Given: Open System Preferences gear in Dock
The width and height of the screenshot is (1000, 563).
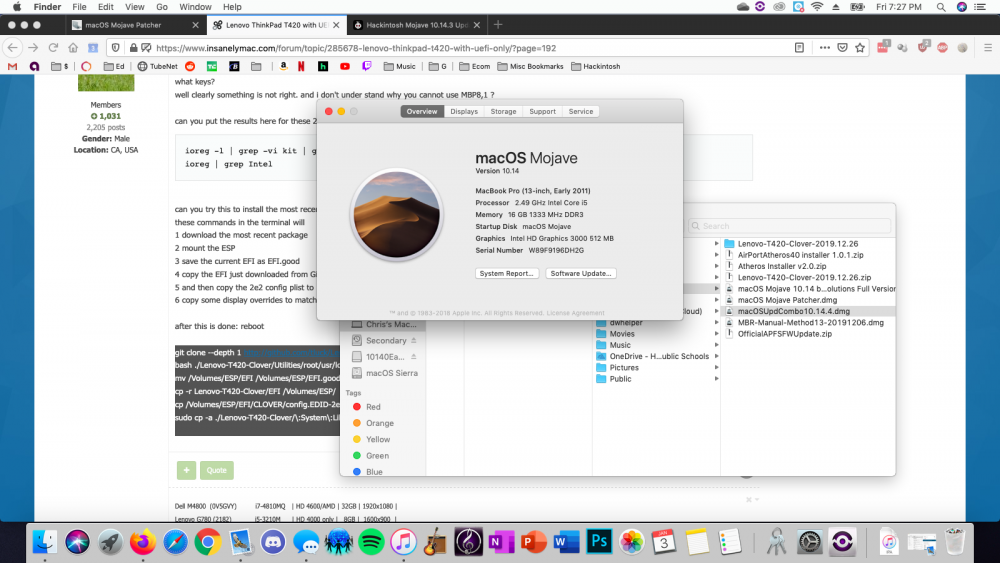Looking at the screenshot, I should tap(809, 543).
